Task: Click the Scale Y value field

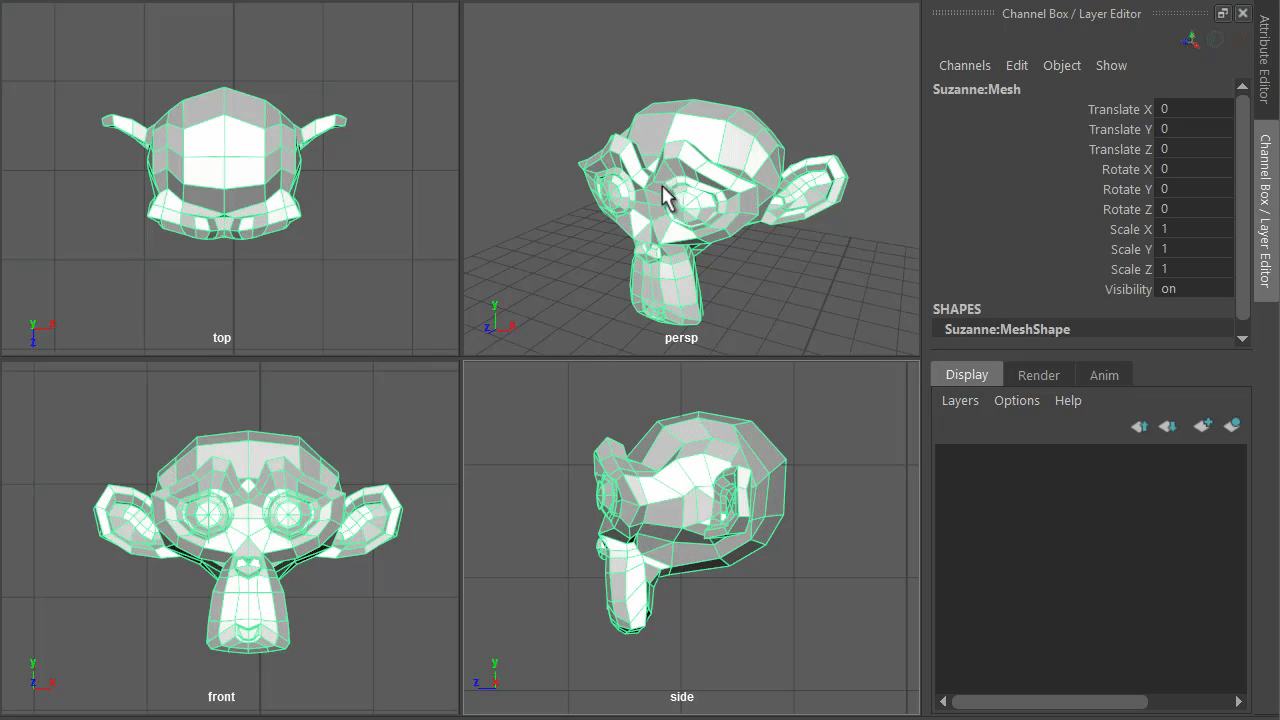Action: click(x=1194, y=249)
